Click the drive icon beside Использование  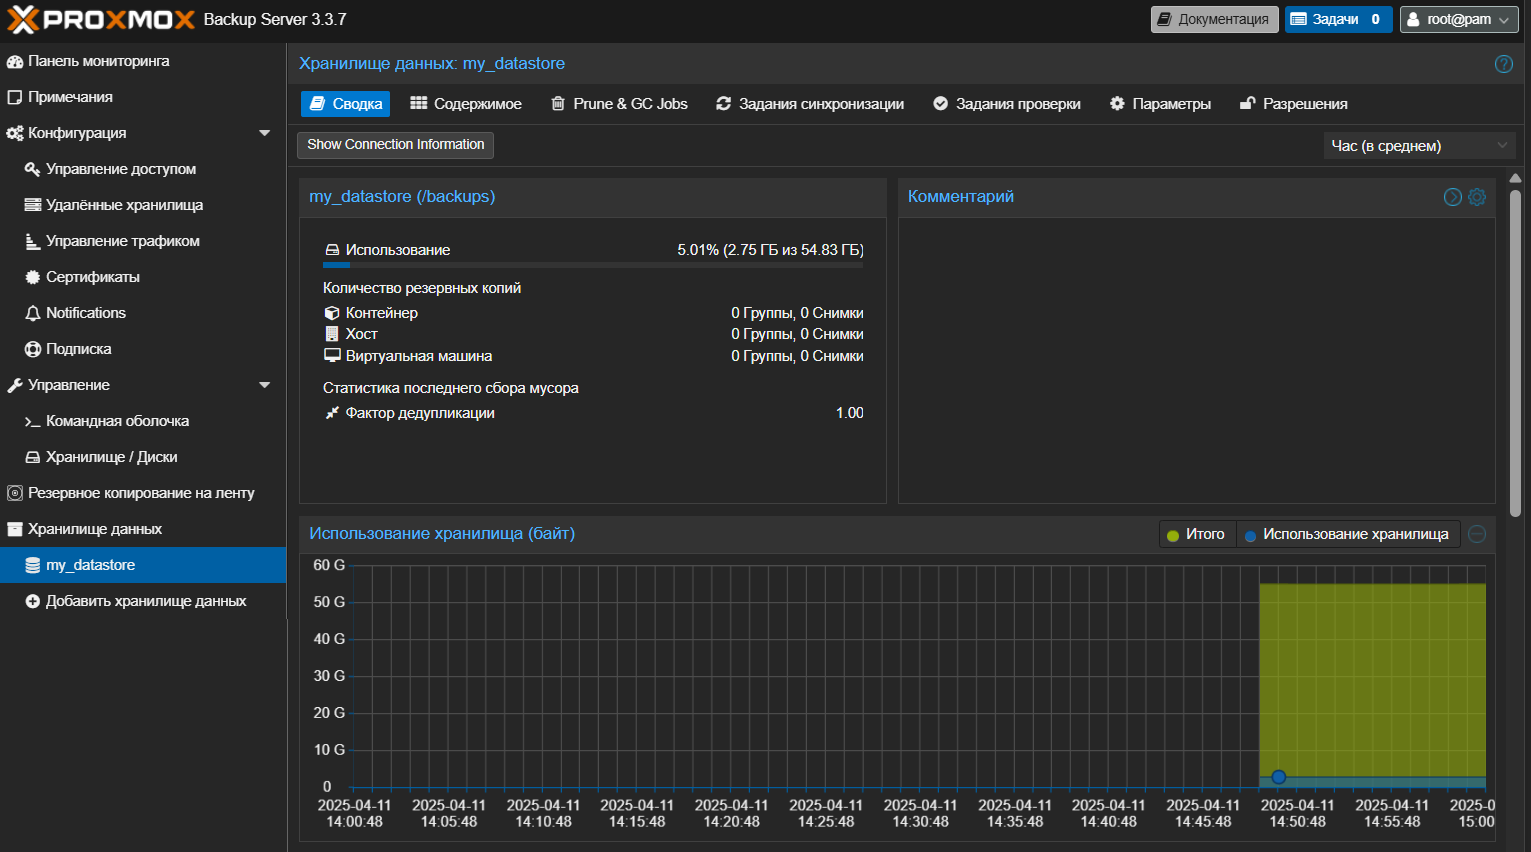332,250
